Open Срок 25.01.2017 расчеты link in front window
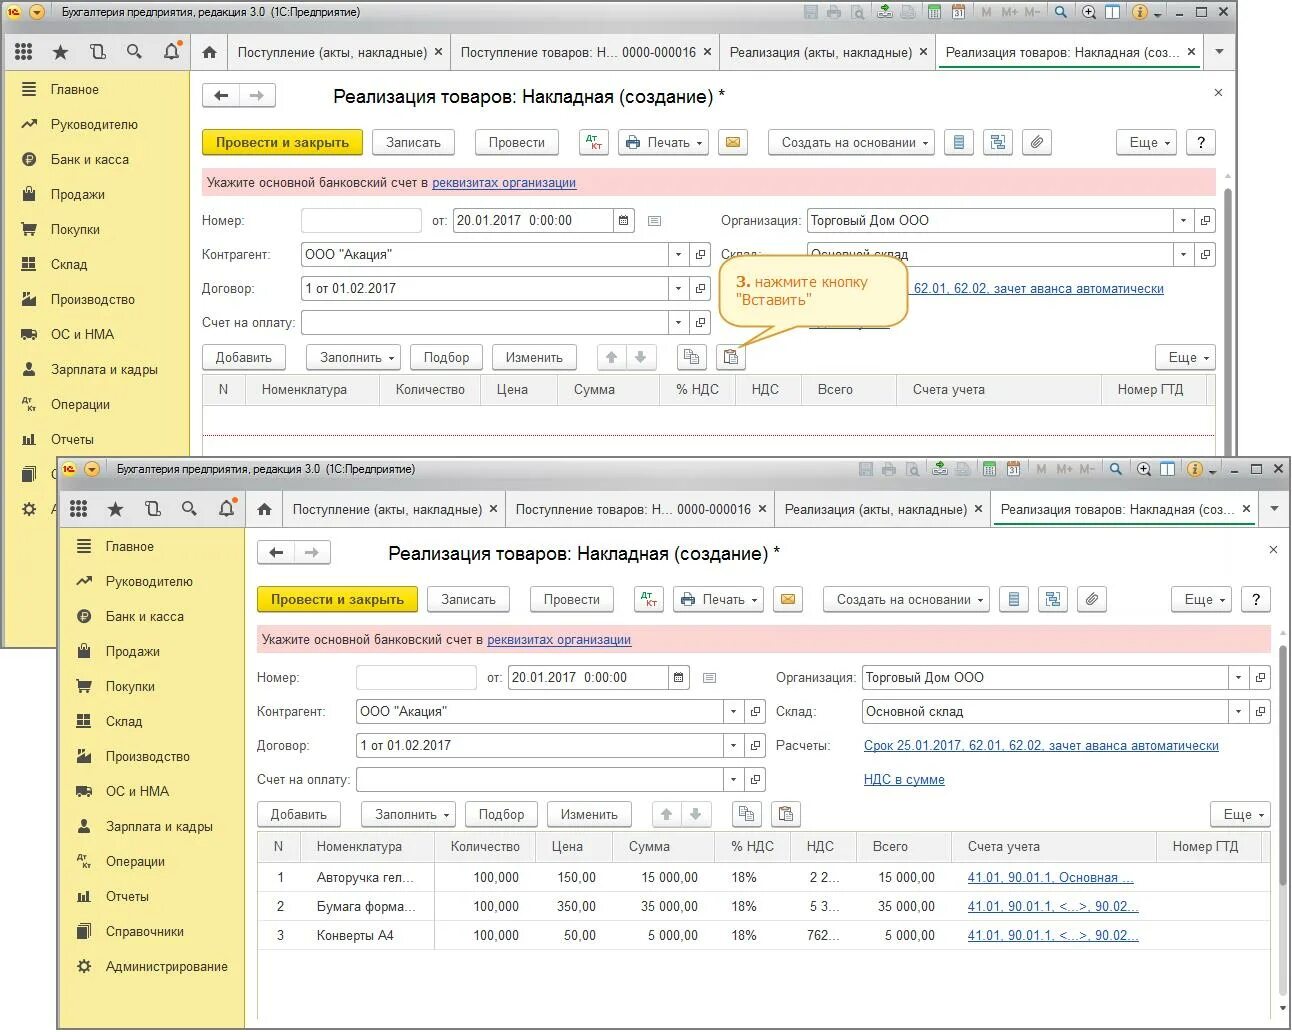Viewport: 1292px width, 1032px height. (x=1041, y=745)
